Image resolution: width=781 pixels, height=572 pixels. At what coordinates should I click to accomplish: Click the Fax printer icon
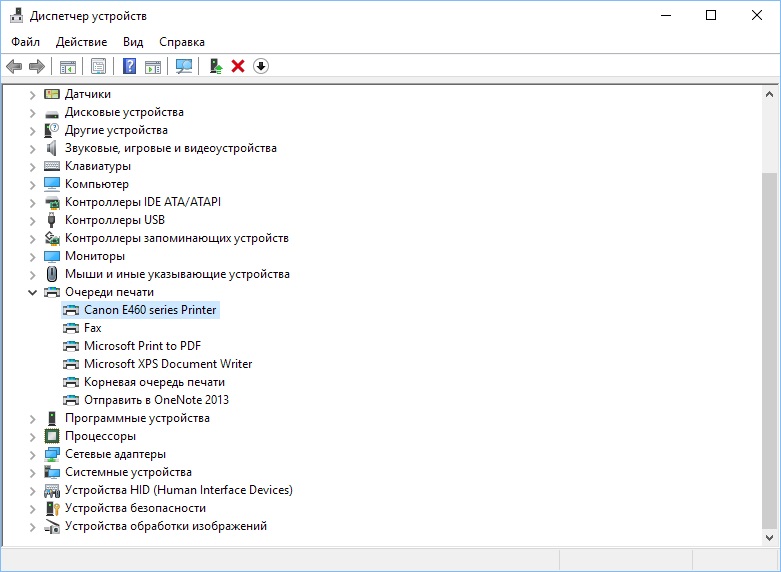pos(71,328)
